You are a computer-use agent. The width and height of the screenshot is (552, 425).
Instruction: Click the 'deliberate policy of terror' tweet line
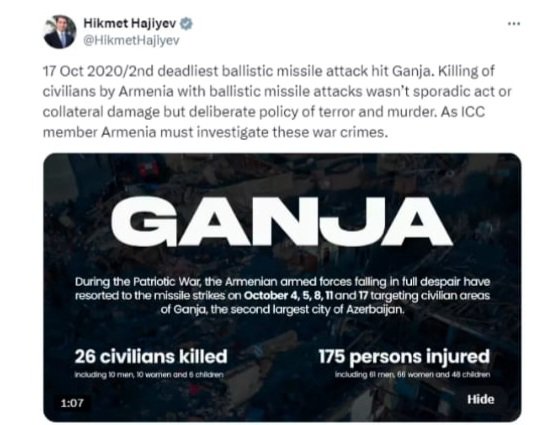point(264,112)
